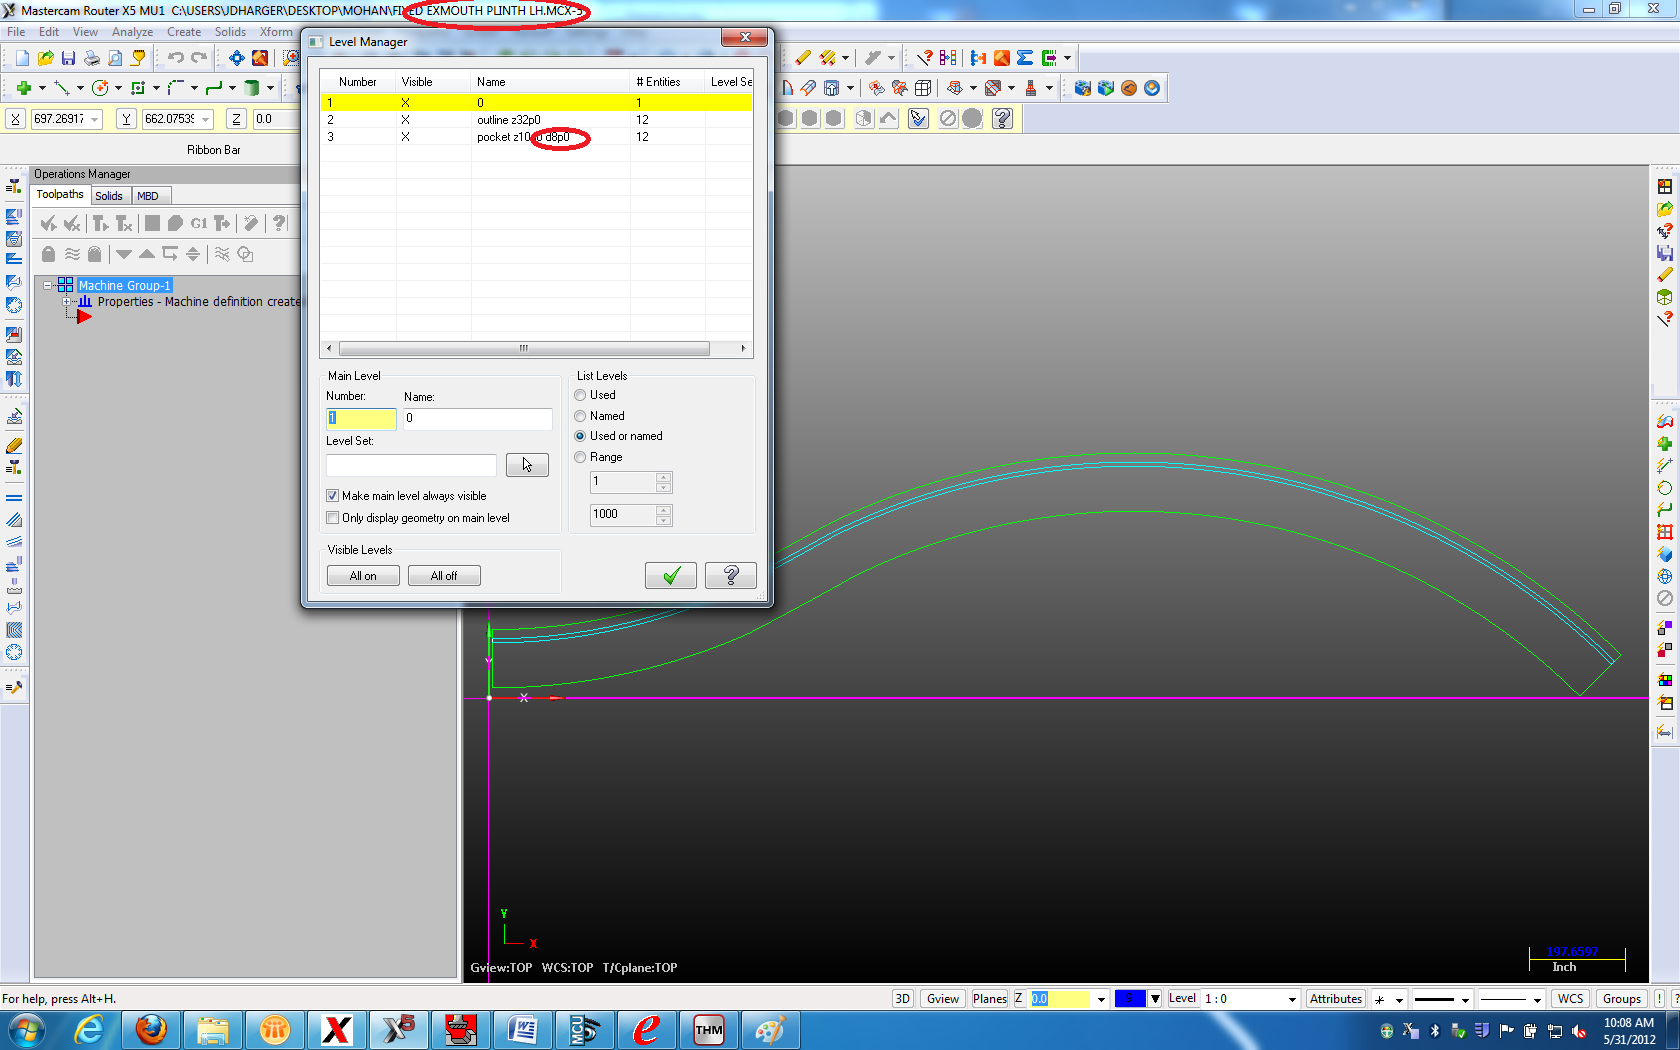Click the blue system color swatch

1130,999
